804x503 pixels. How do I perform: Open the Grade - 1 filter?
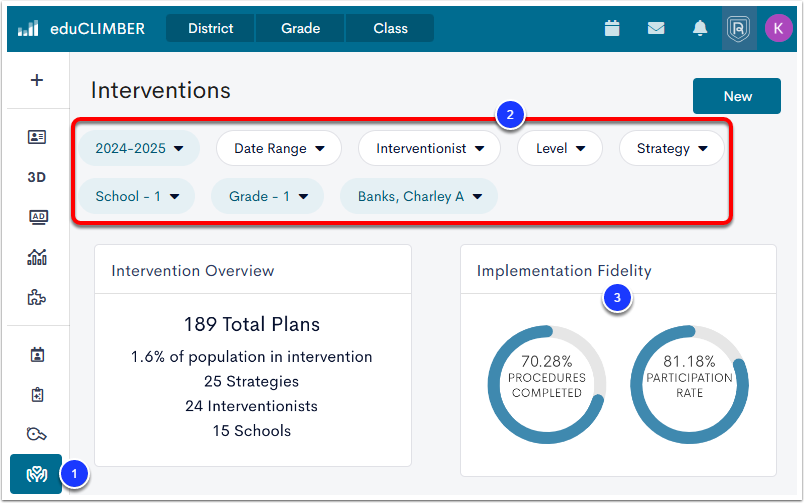268,196
